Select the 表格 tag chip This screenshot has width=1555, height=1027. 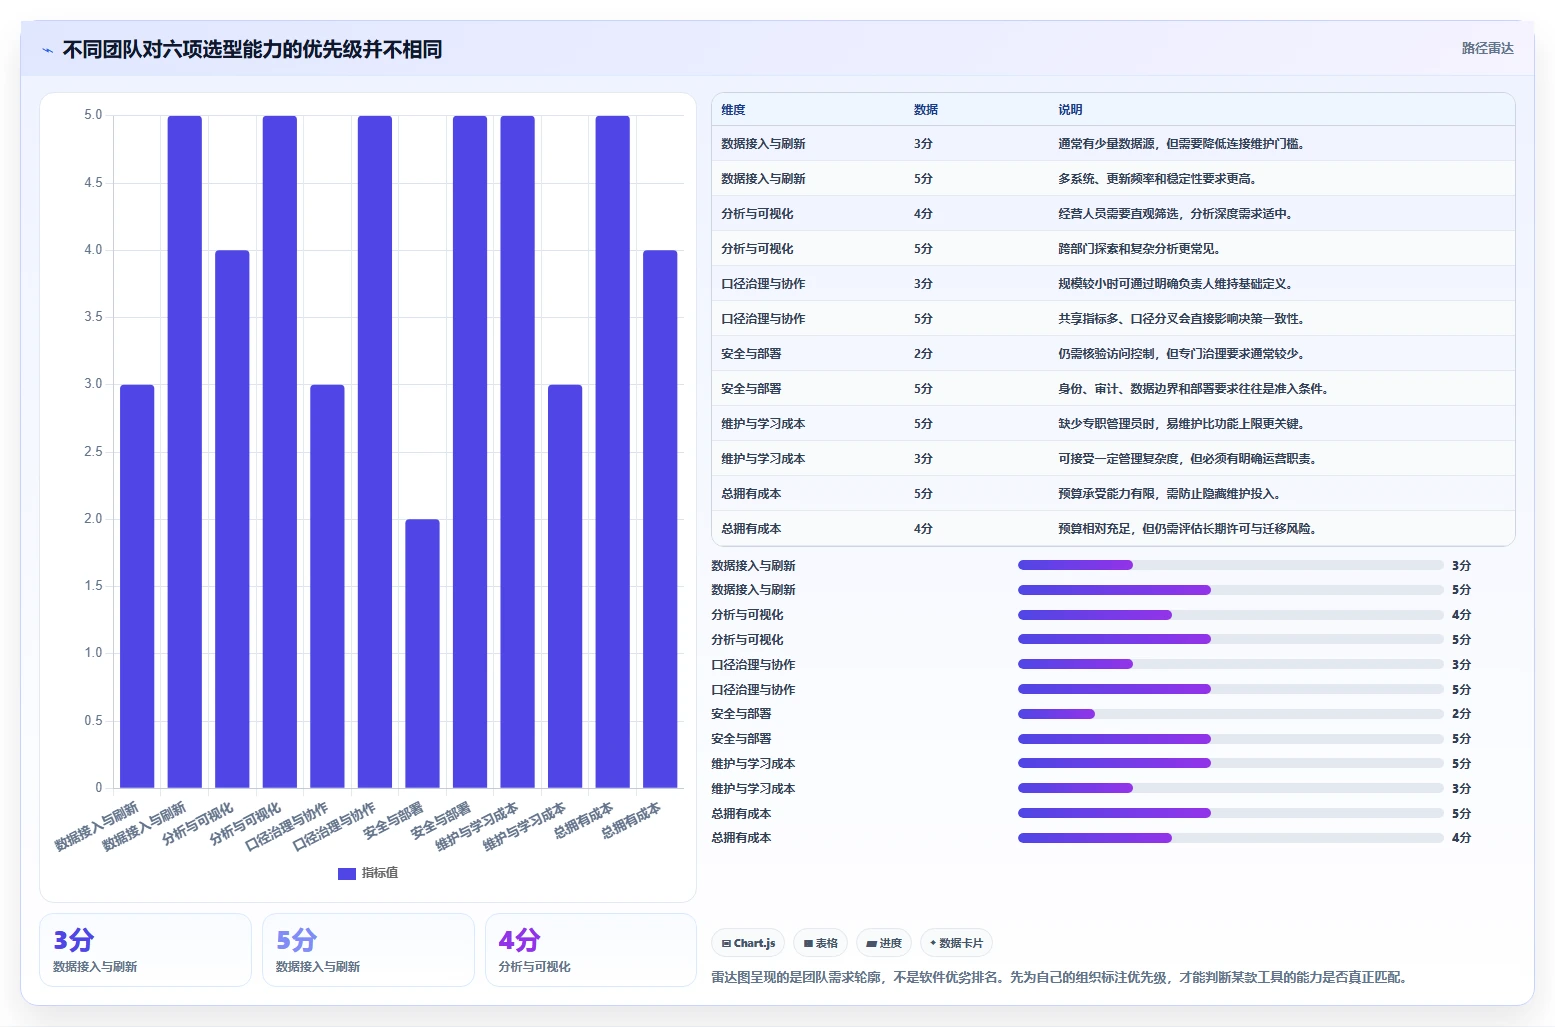[821, 943]
